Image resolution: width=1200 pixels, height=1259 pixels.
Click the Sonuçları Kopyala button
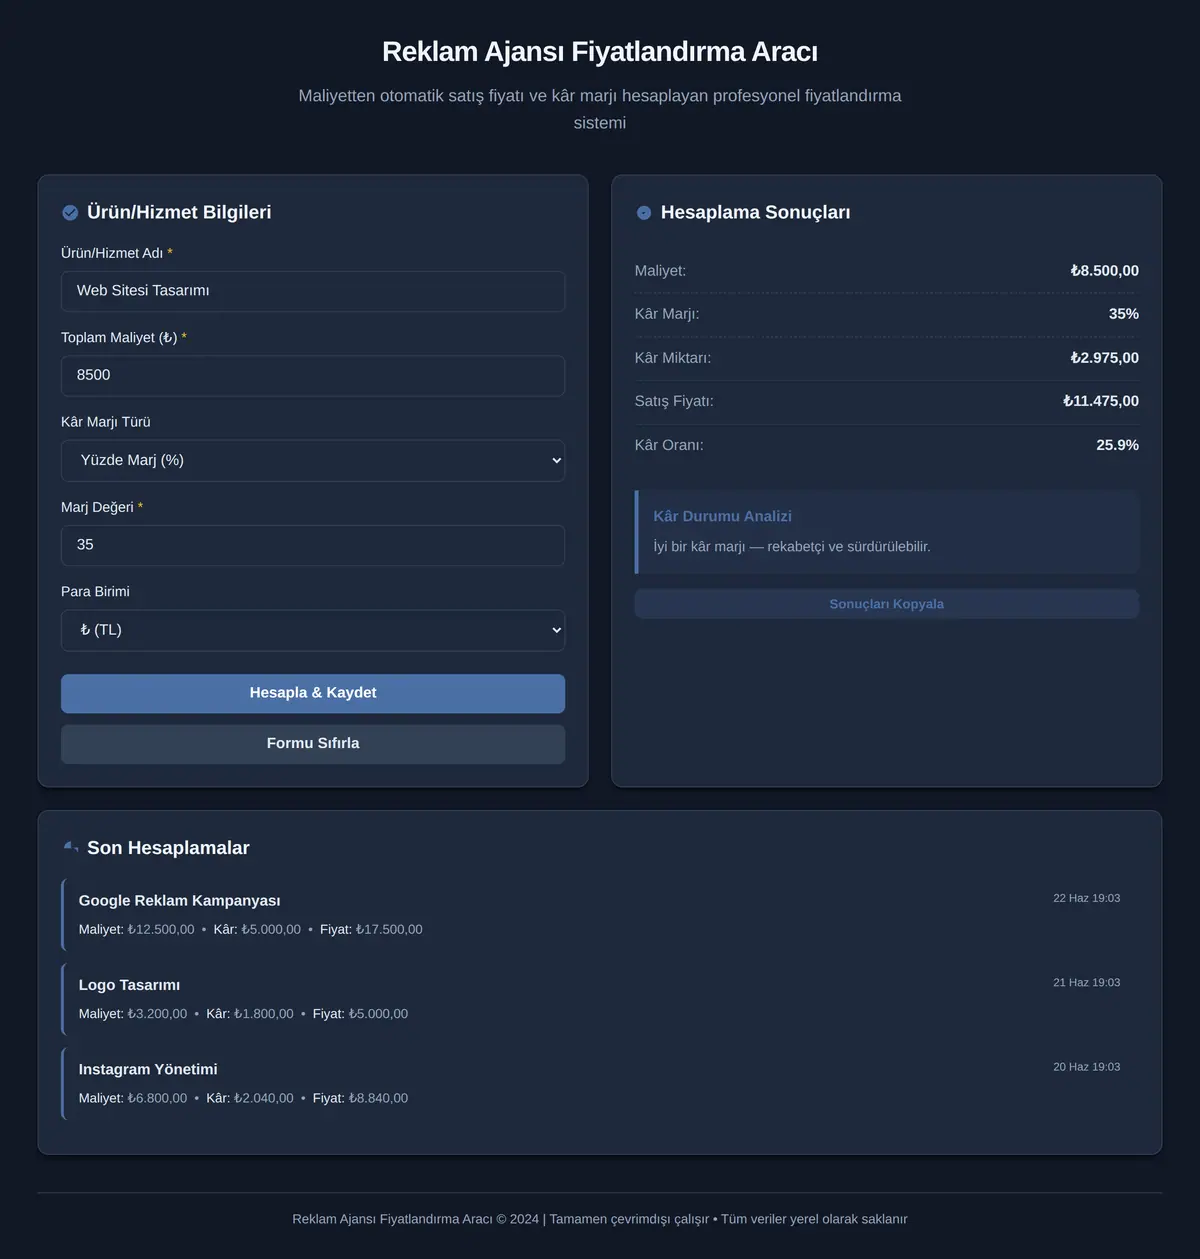pos(887,604)
